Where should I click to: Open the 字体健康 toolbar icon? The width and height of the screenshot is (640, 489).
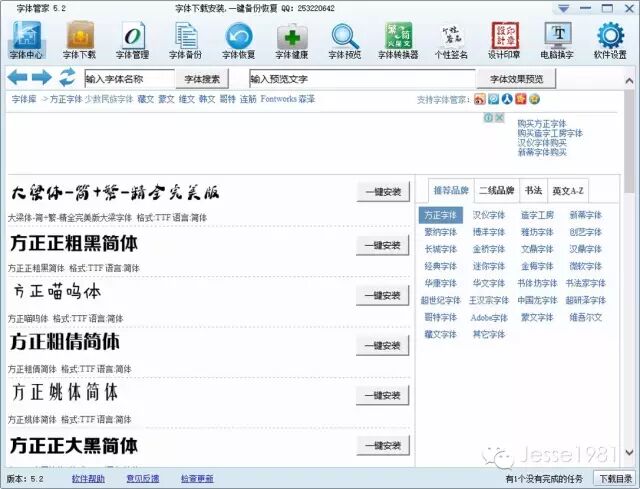click(292, 40)
